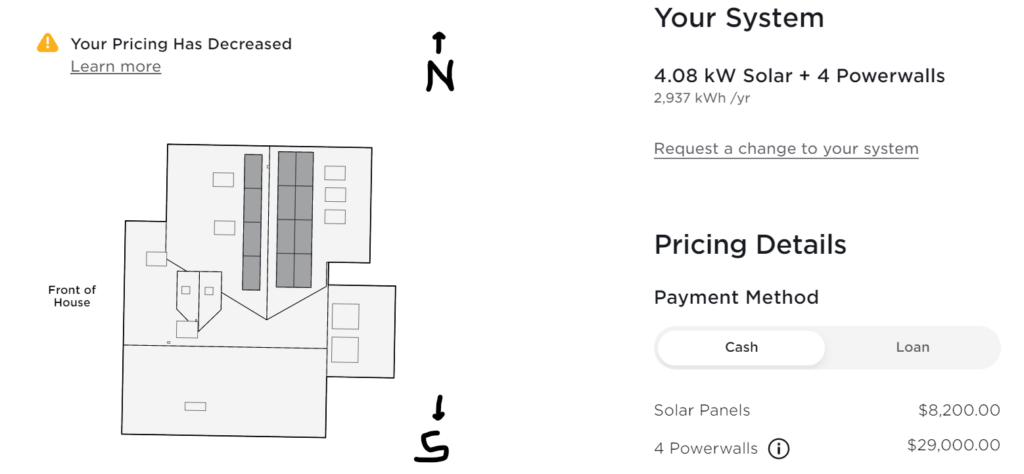This screenshot has width=1024, height=474.
Task: Click the upper square on the right wing roof
Action: (345, 316)
